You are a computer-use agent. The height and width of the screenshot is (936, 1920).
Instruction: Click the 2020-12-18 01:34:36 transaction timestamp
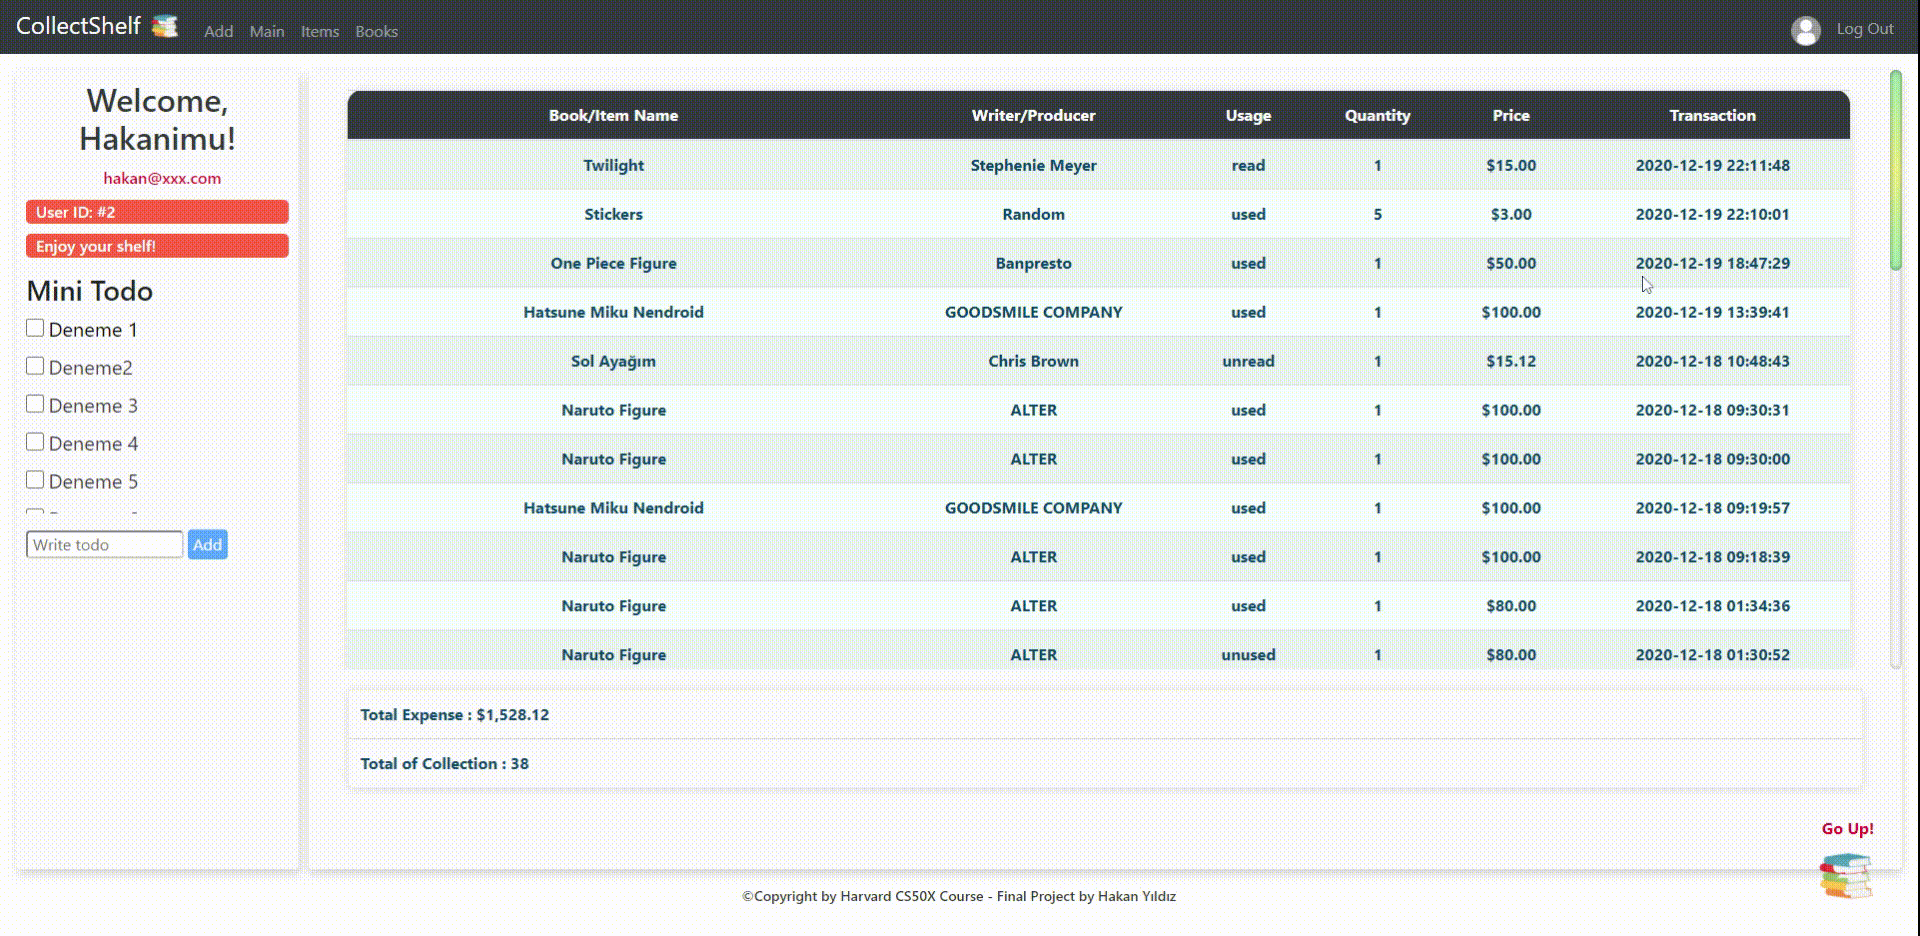[x=1712, y=606]
